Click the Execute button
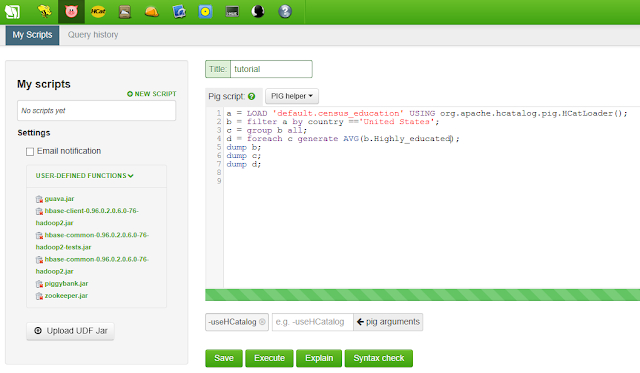Screen dimensions: 640x373 pyautogui.click(x=269, y=358)
